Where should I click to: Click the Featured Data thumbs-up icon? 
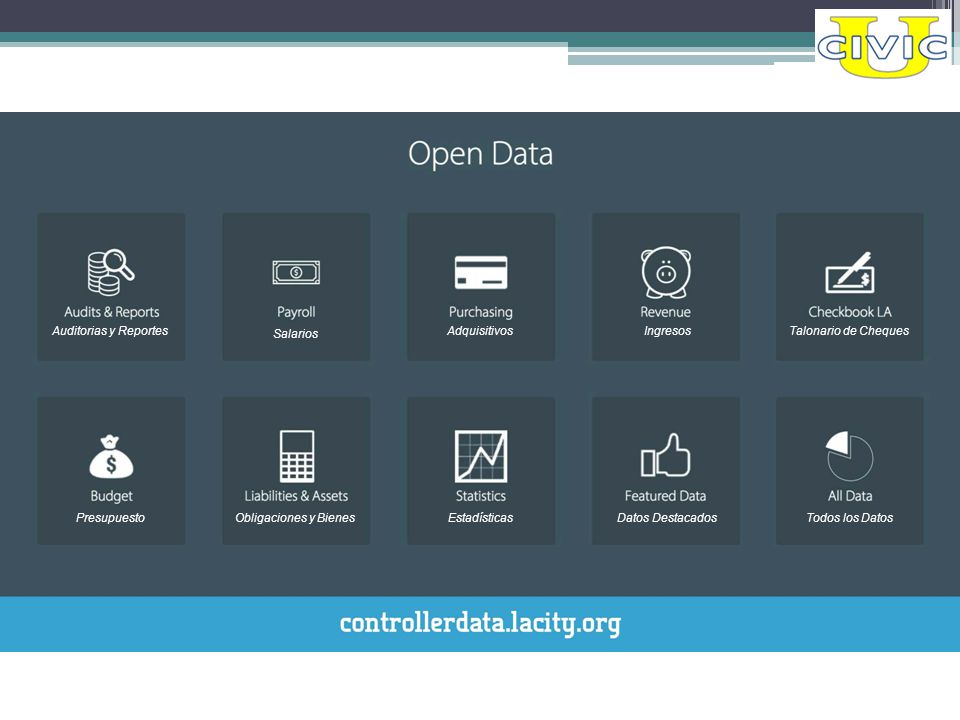[x=666, y=455]
